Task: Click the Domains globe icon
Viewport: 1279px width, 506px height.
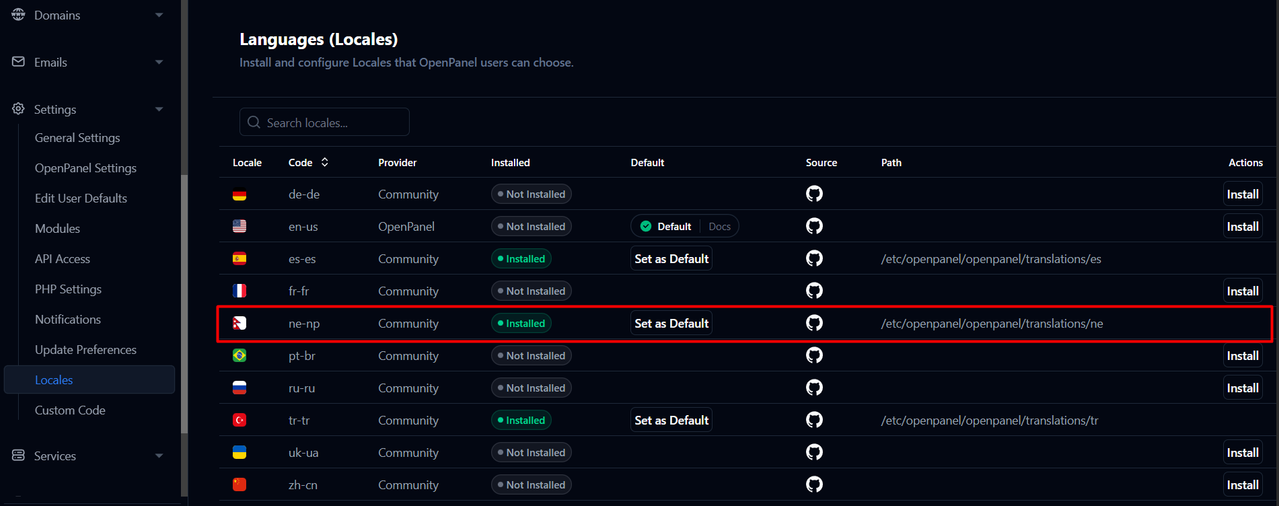Action: click(18, 15)
